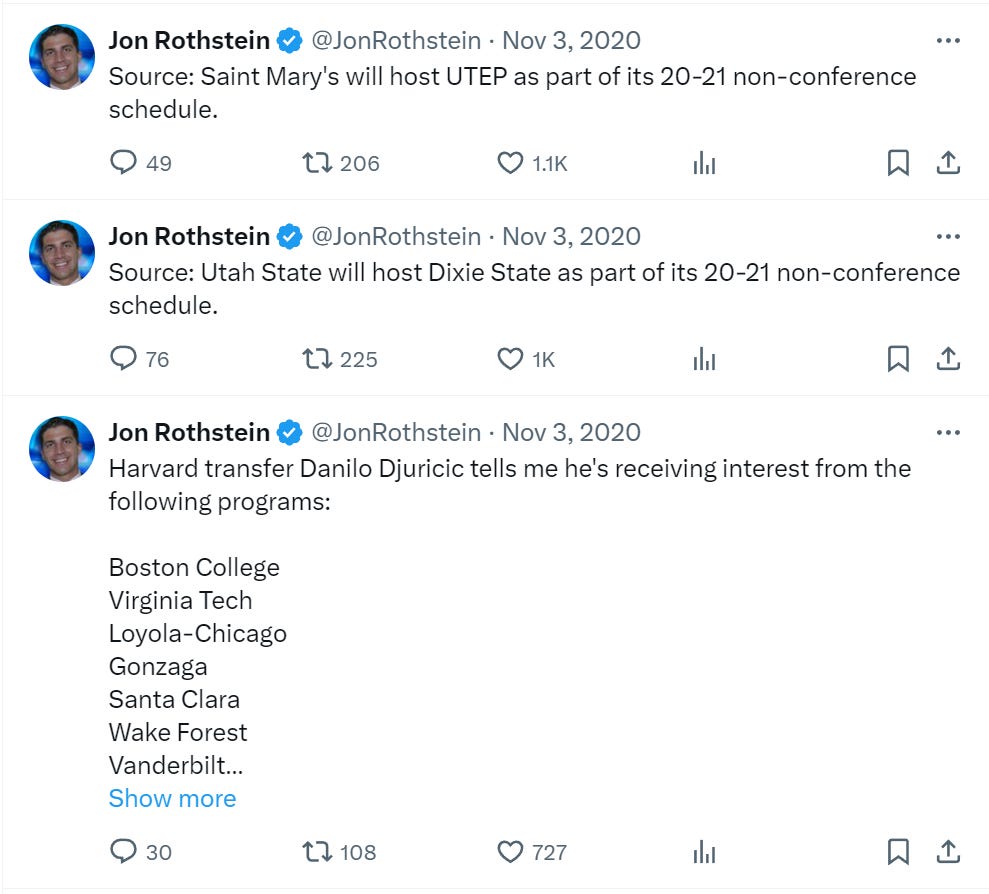Click the verified badge next to Jon Rothstein
This screenshot has height=894, width=989.
click(x=289, y=40)
